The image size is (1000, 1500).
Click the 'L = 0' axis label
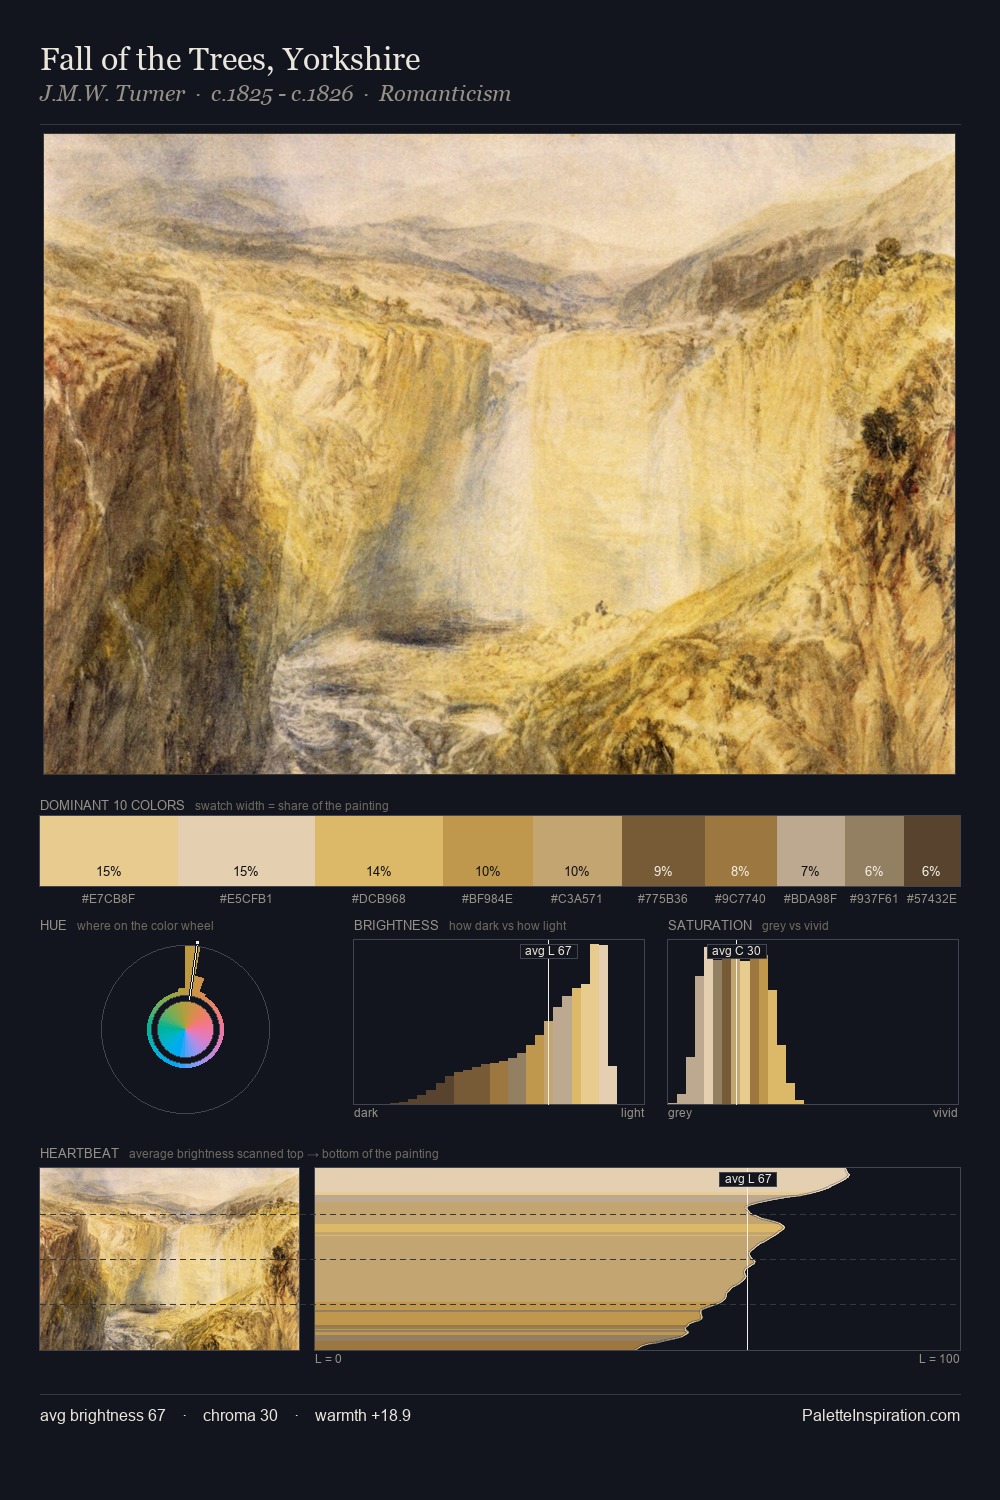point(328,1359)
